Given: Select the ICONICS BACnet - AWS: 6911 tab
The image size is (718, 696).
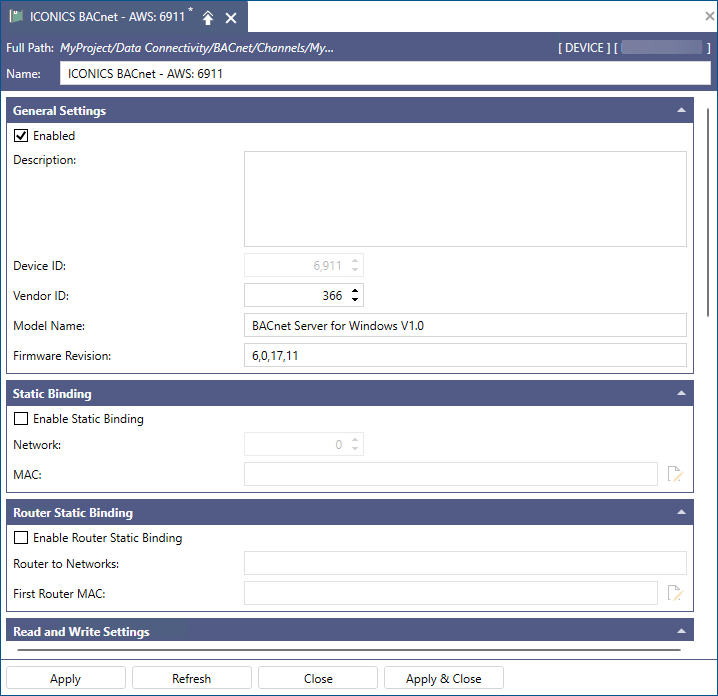Looking at the screenshot, I should 107,17.
